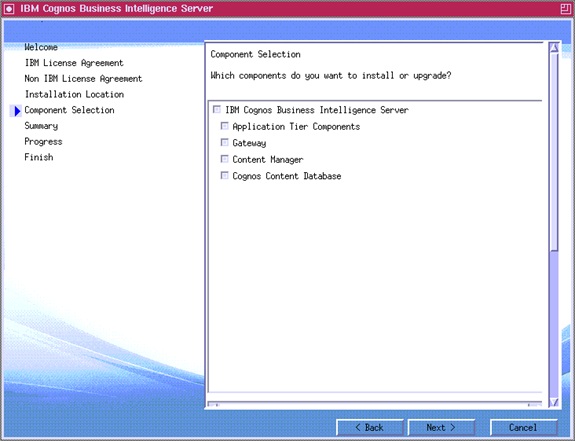
Task: Cancel the installation wizard
Action: (x=523, y=427)
